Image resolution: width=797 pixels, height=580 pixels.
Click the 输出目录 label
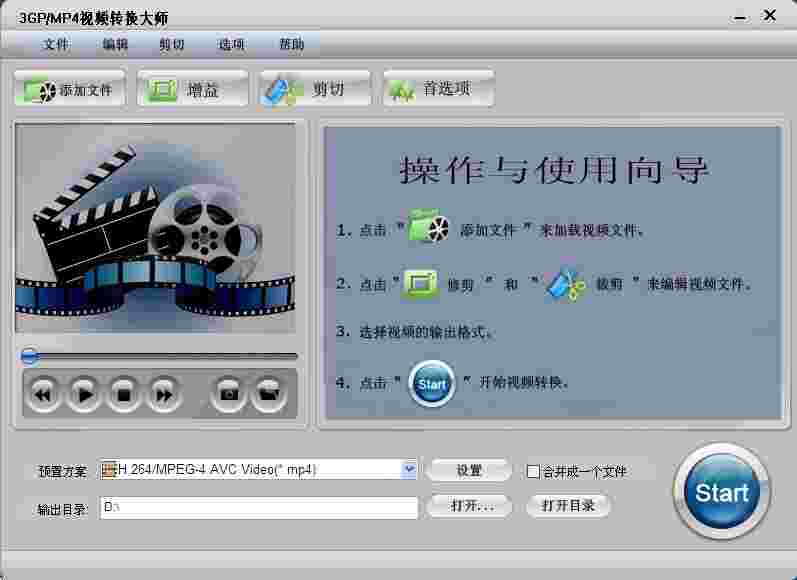[63, 509]
